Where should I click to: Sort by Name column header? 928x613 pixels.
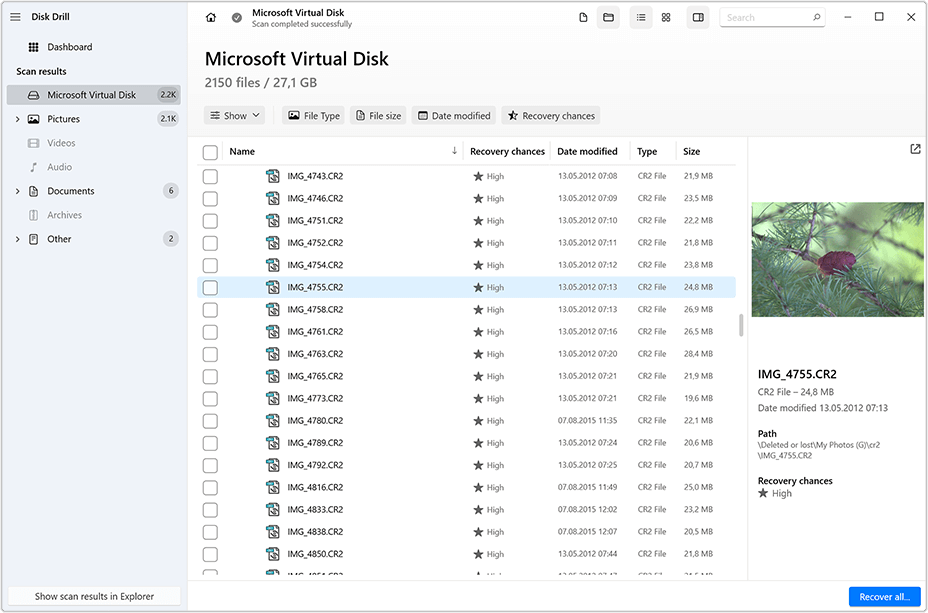coord(242,151)
